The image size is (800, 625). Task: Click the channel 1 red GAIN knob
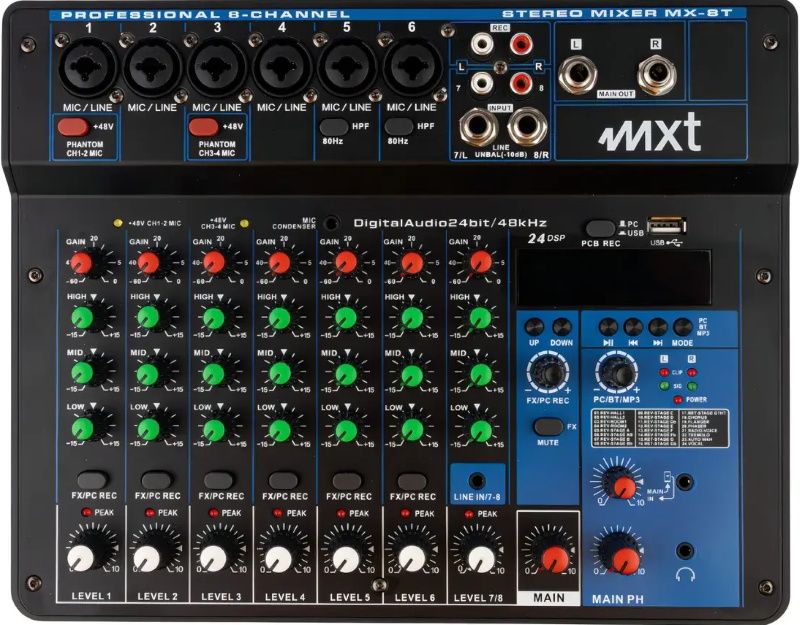[x=81, y=262]
